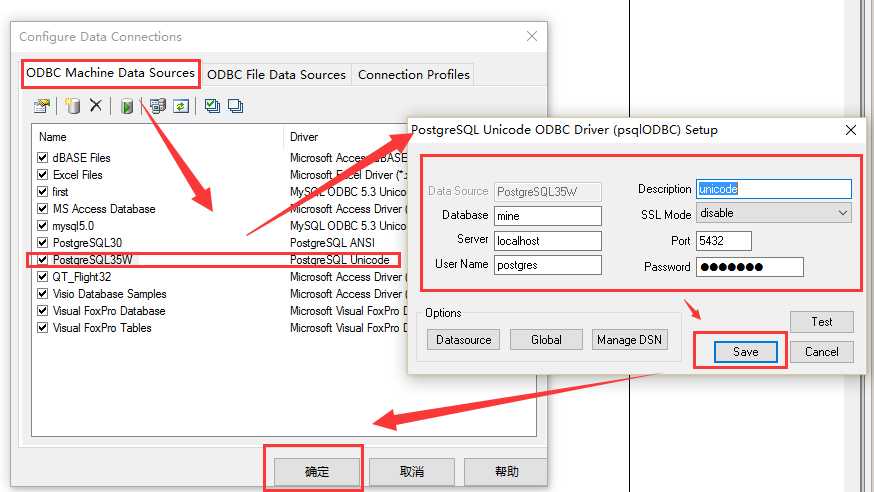
Task: Click the check all icon in the toolbar
Action: [212, 106]
